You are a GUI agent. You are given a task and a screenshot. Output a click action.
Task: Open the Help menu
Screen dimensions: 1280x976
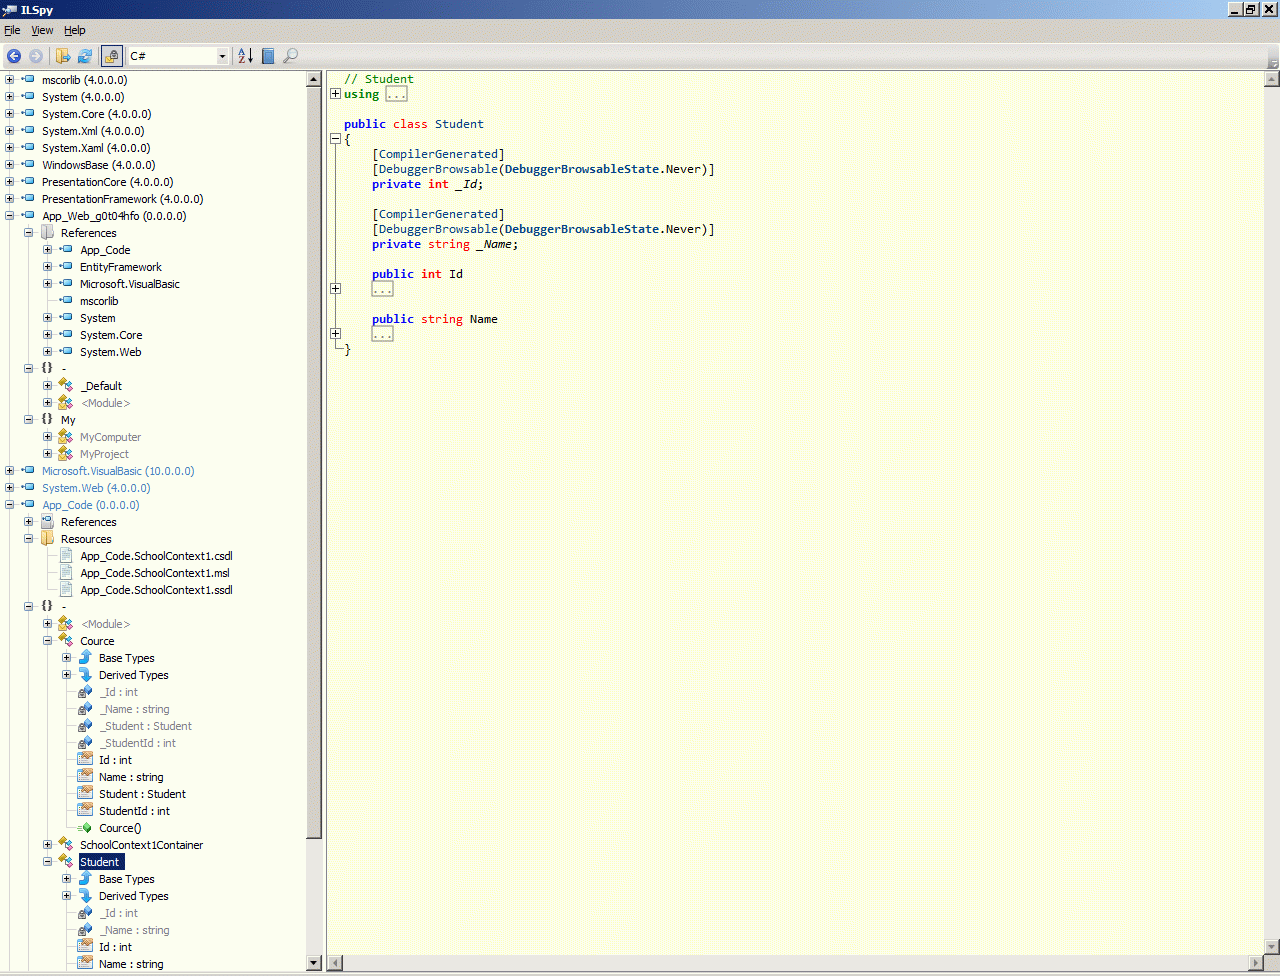[75, 30]
